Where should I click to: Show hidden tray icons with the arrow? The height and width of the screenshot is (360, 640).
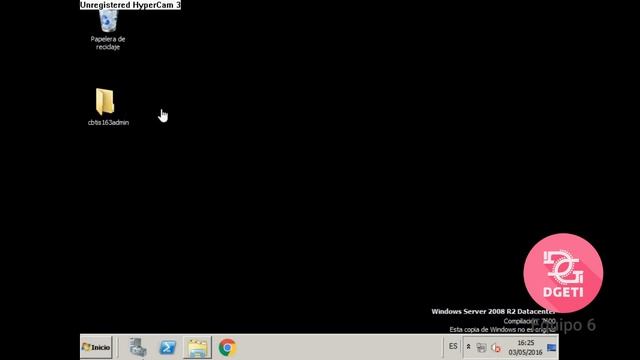[469, 347]
